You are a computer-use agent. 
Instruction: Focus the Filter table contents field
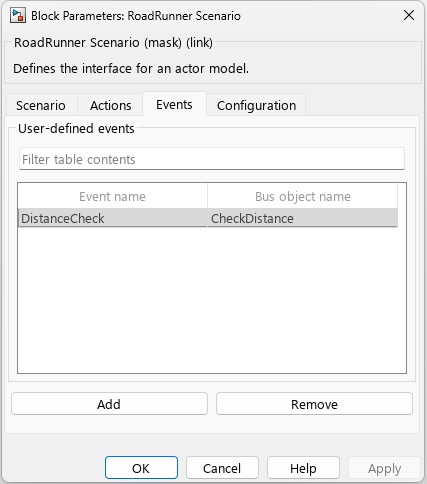212,159
